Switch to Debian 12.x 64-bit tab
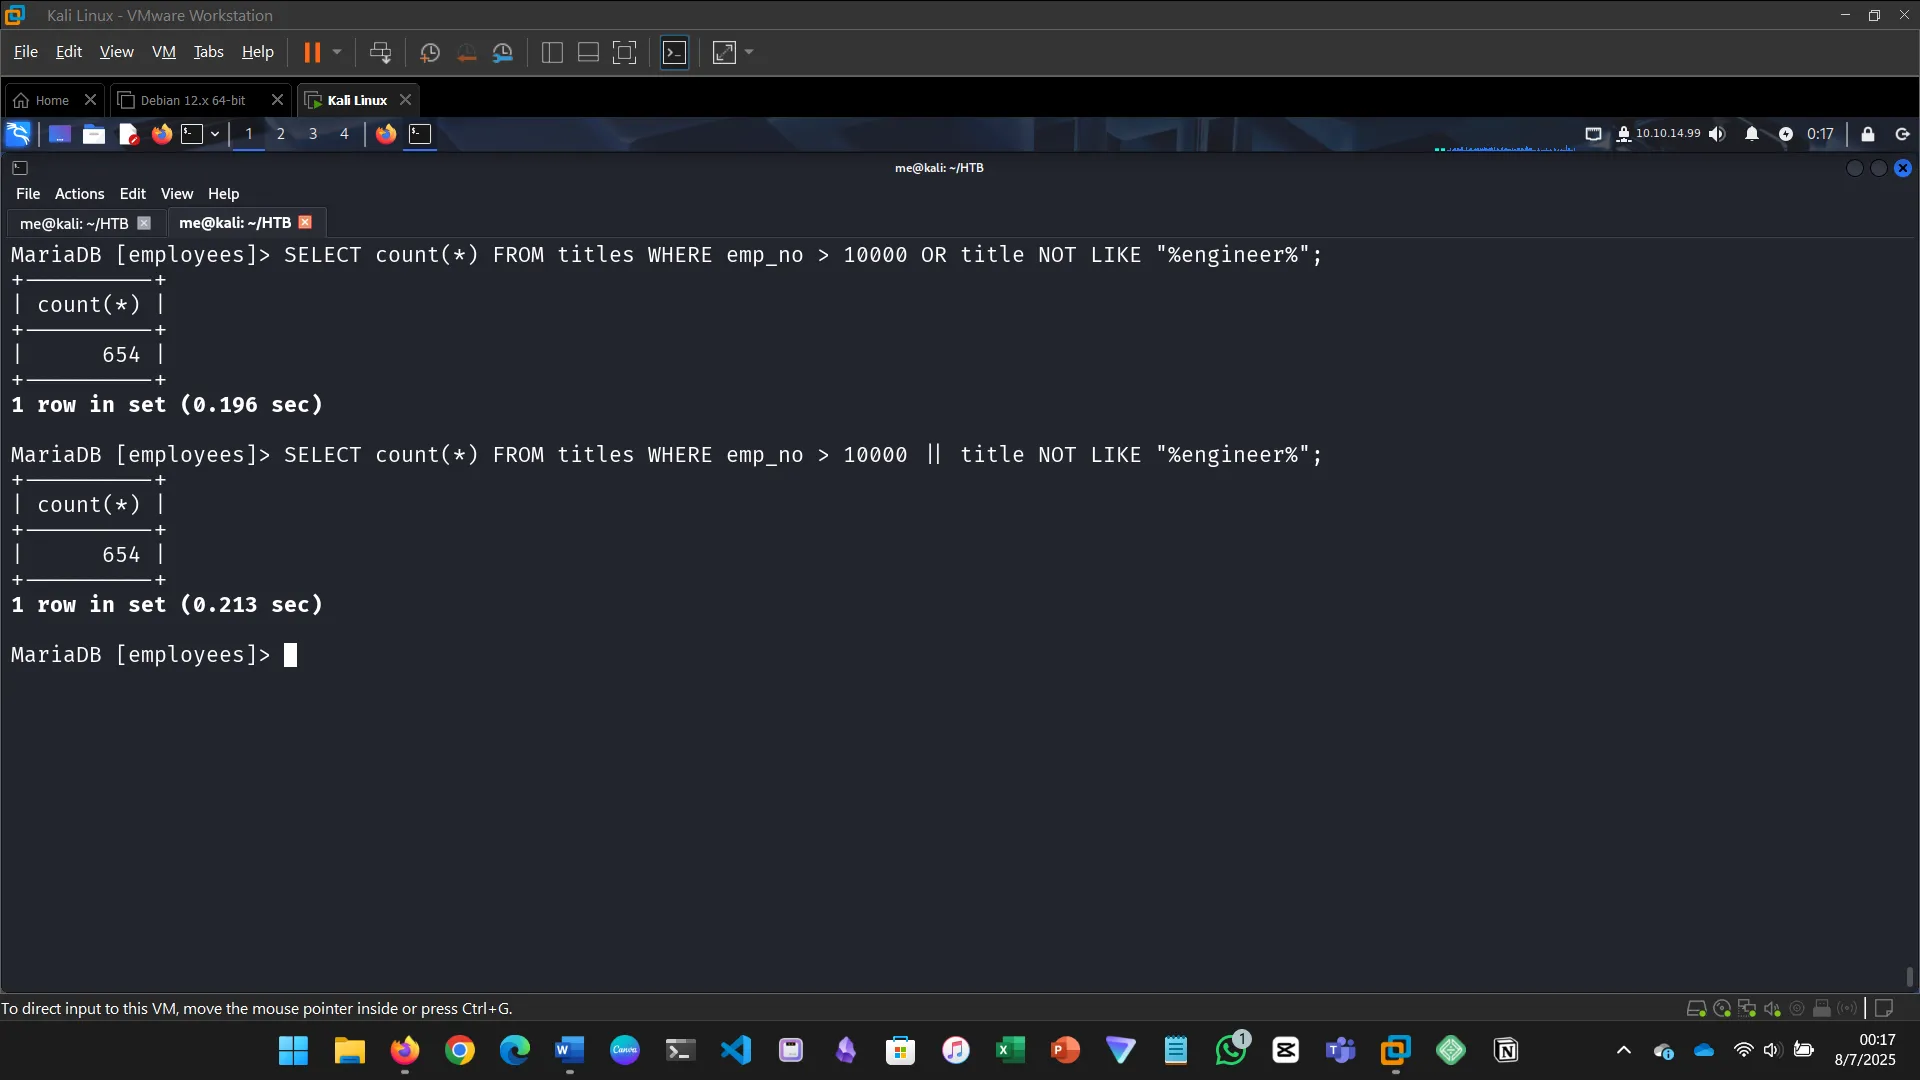This screenshot has width=1920, height=1080. click(193, 100)
